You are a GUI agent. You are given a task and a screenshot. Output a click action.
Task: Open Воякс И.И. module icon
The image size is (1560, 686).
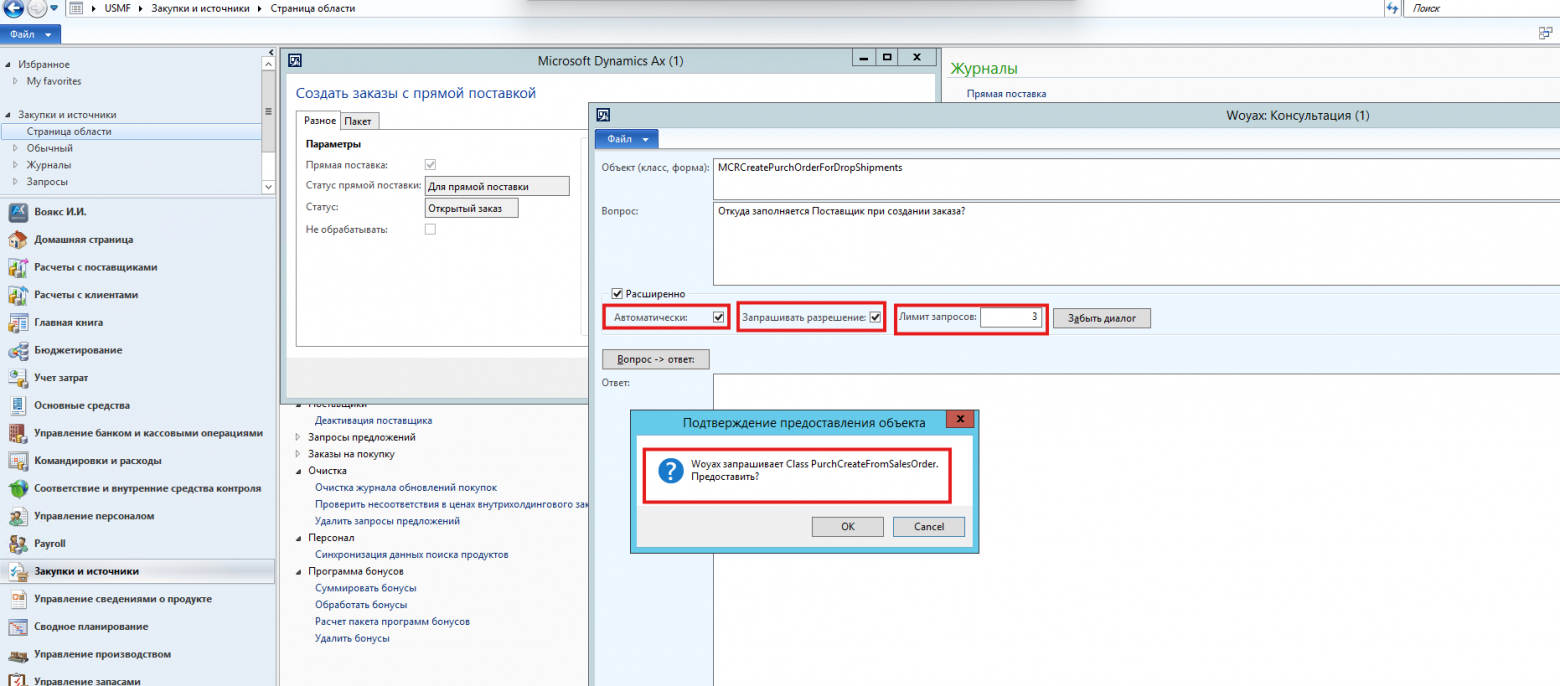click(x=17, y=212)
